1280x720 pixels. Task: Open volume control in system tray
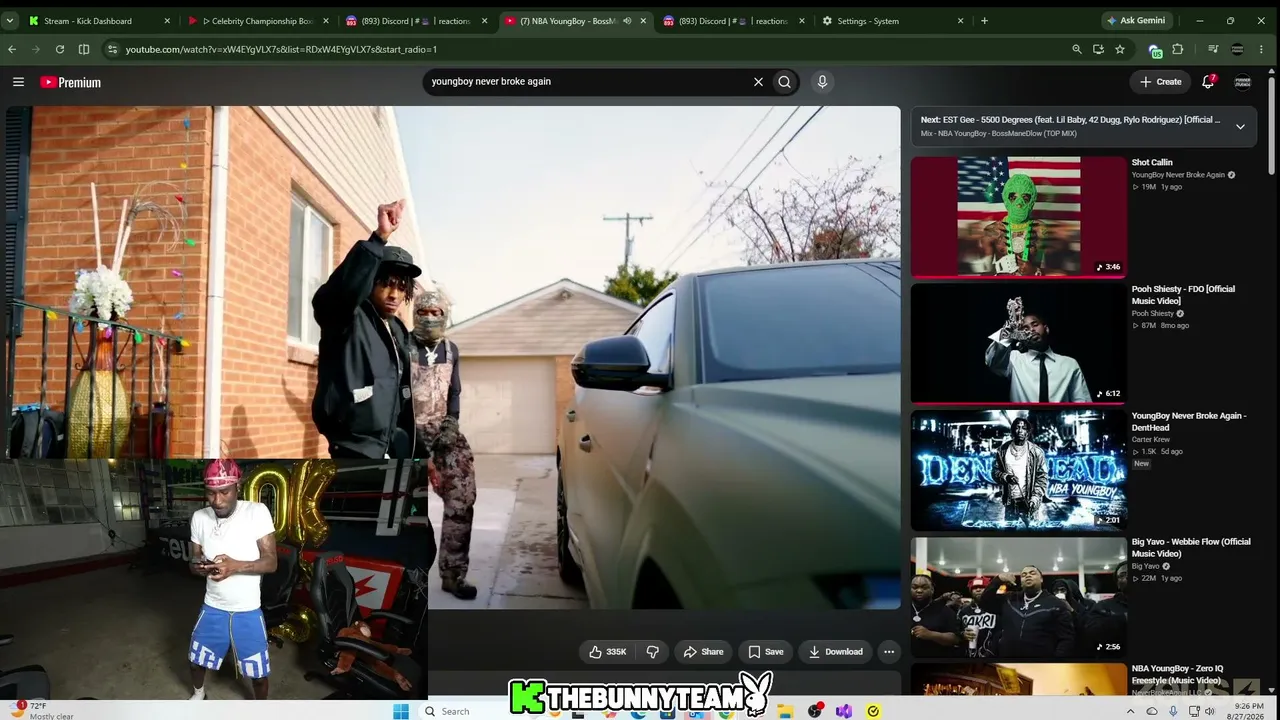click(x=1211, y=711)
